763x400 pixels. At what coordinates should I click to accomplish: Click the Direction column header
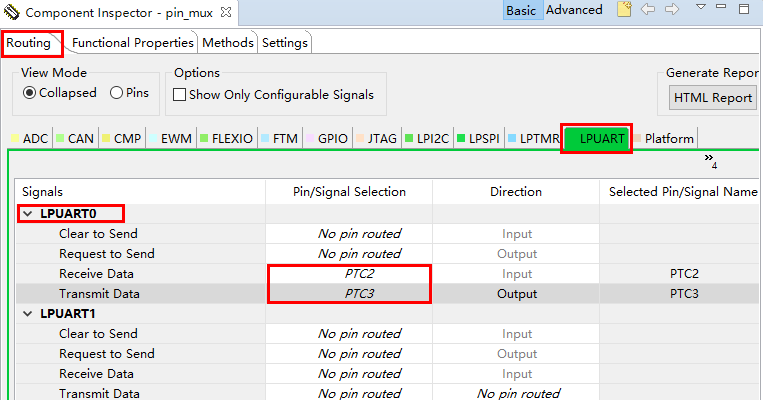point(515,191)
